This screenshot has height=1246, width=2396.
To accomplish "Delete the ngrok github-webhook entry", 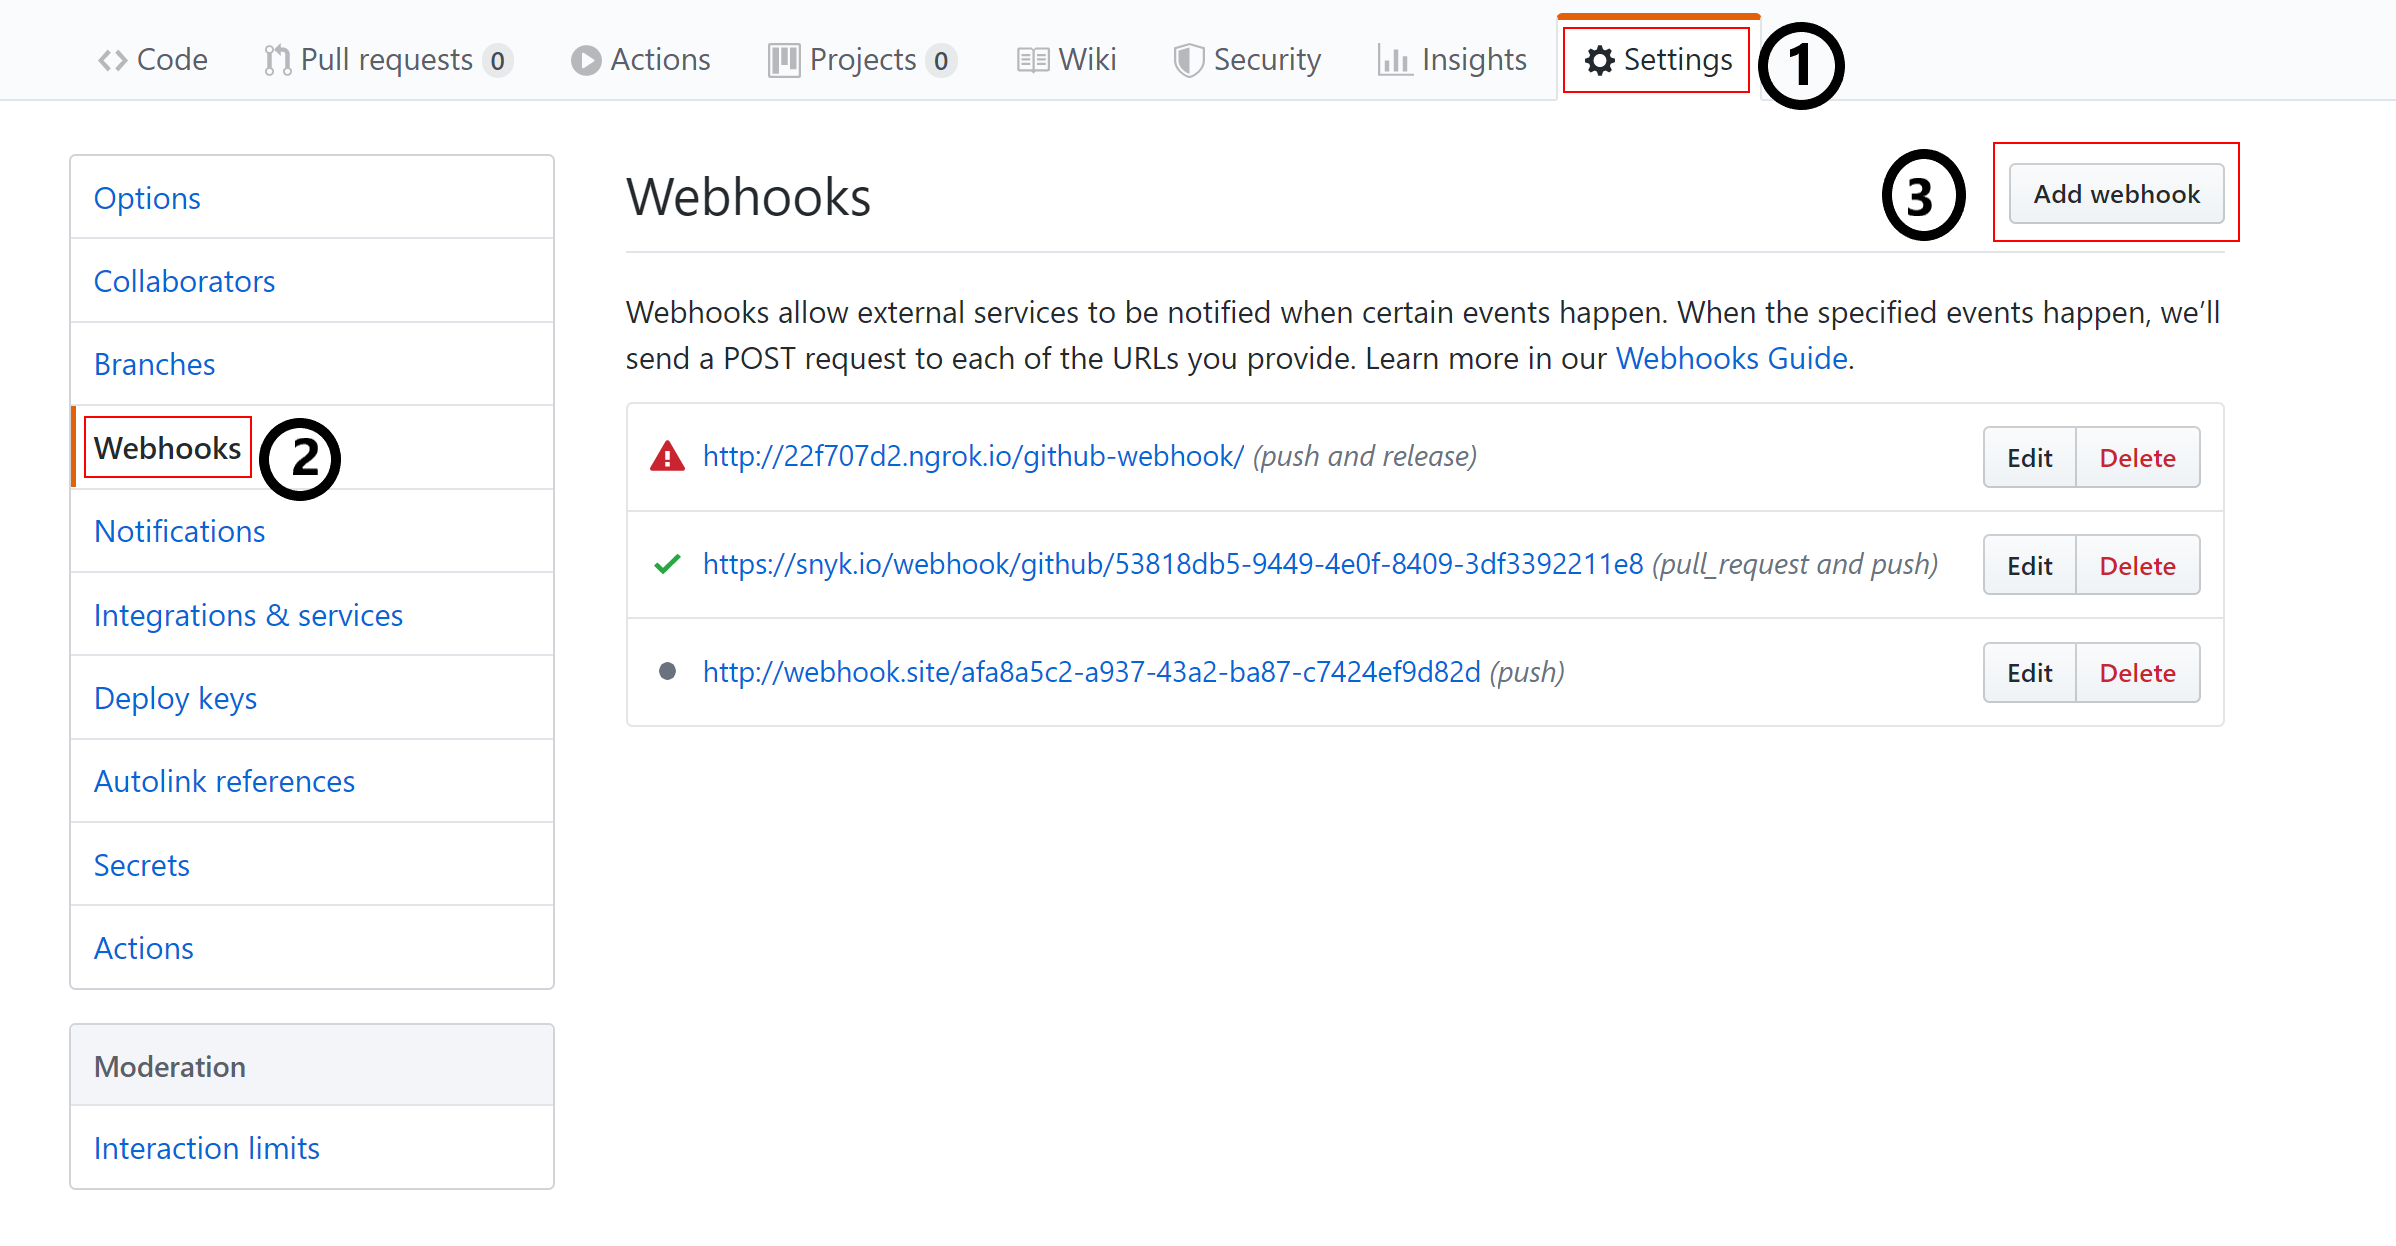I will 2137,458.
